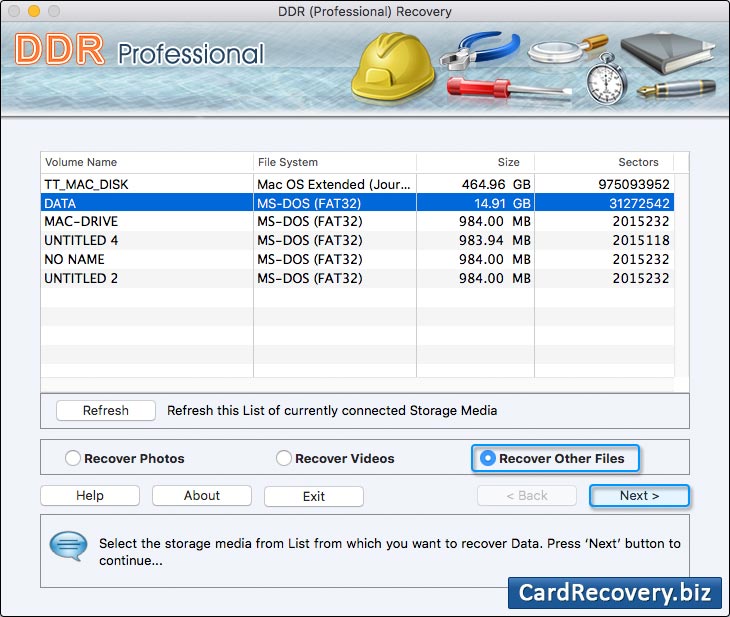Choose Recover Other Files radio button
Screen dimensions: 730x617
[x=487, y=458]
